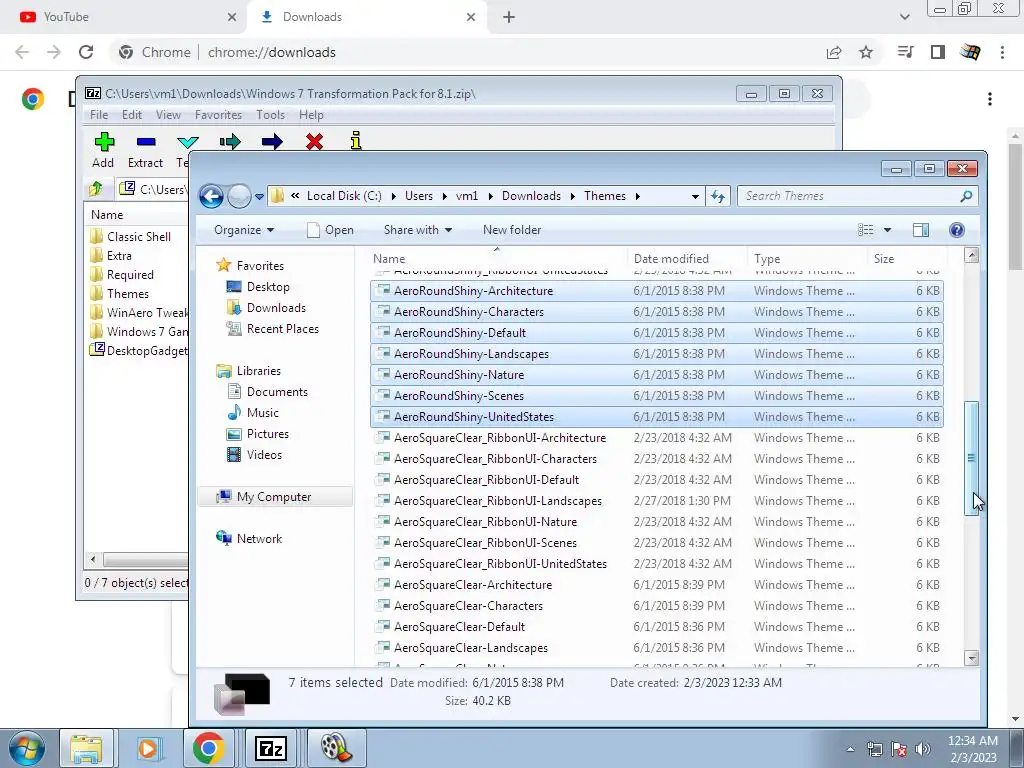This screenshot has height=768, width=1024.
Task: Select AeroSquareClear-Characters theme file
Action: point(657,606)
